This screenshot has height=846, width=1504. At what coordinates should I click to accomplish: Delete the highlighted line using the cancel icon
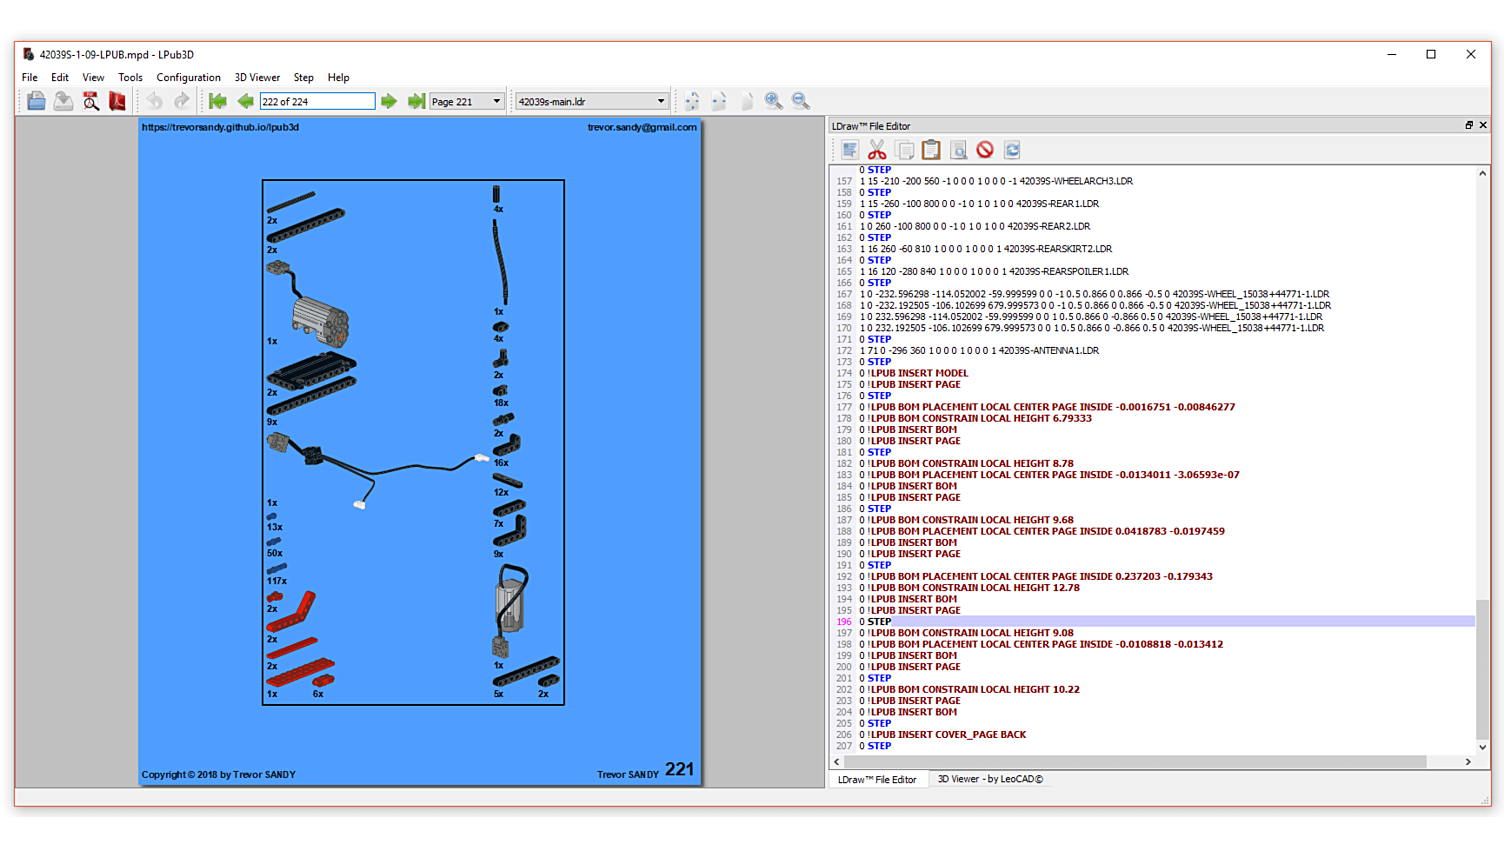tap(985, 149)
